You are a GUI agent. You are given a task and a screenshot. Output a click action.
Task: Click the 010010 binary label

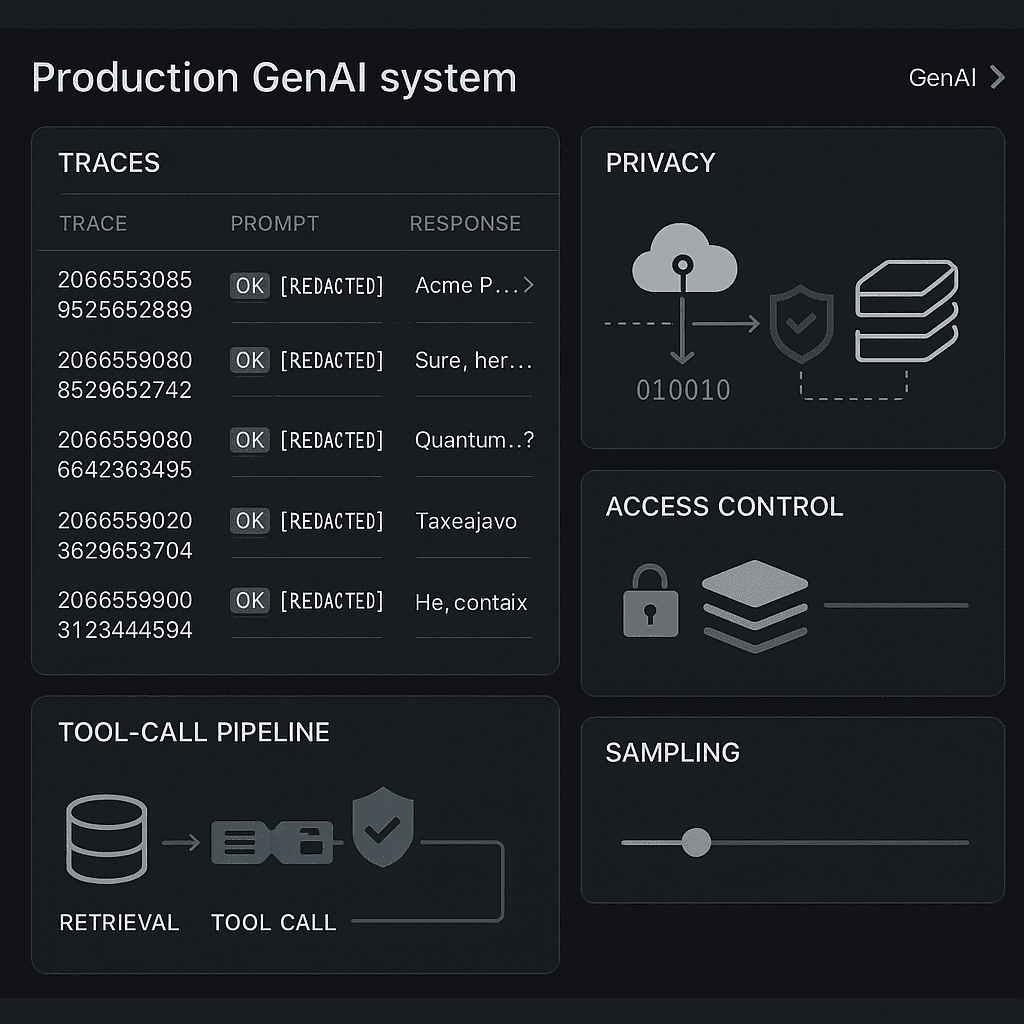[683, 390]
